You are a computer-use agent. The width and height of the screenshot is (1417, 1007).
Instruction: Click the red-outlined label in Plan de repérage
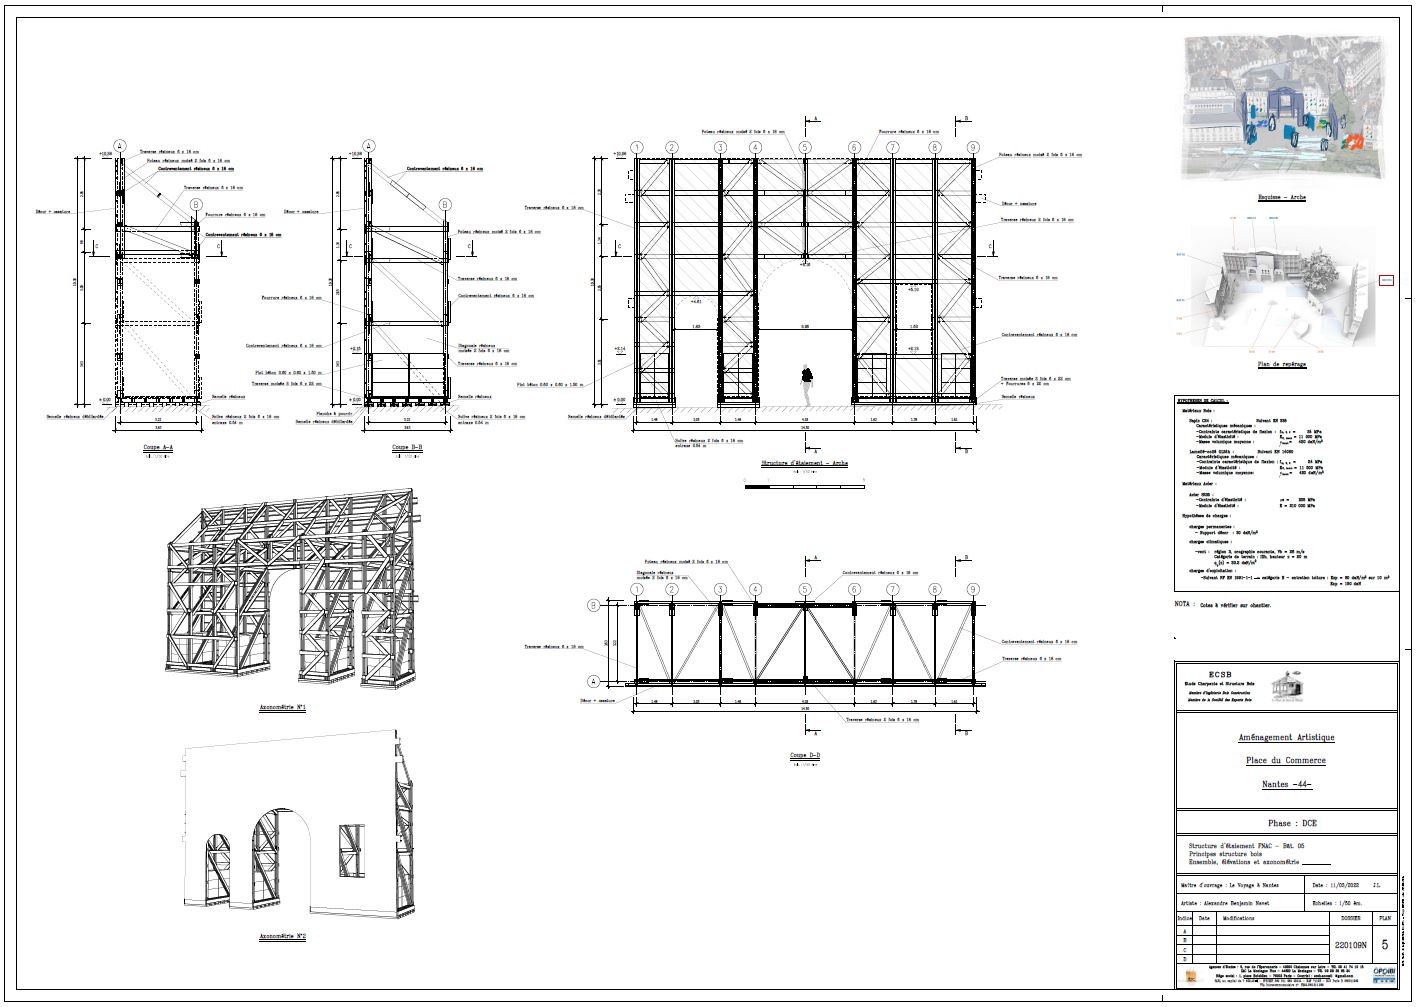click(x=1386, y=281)
